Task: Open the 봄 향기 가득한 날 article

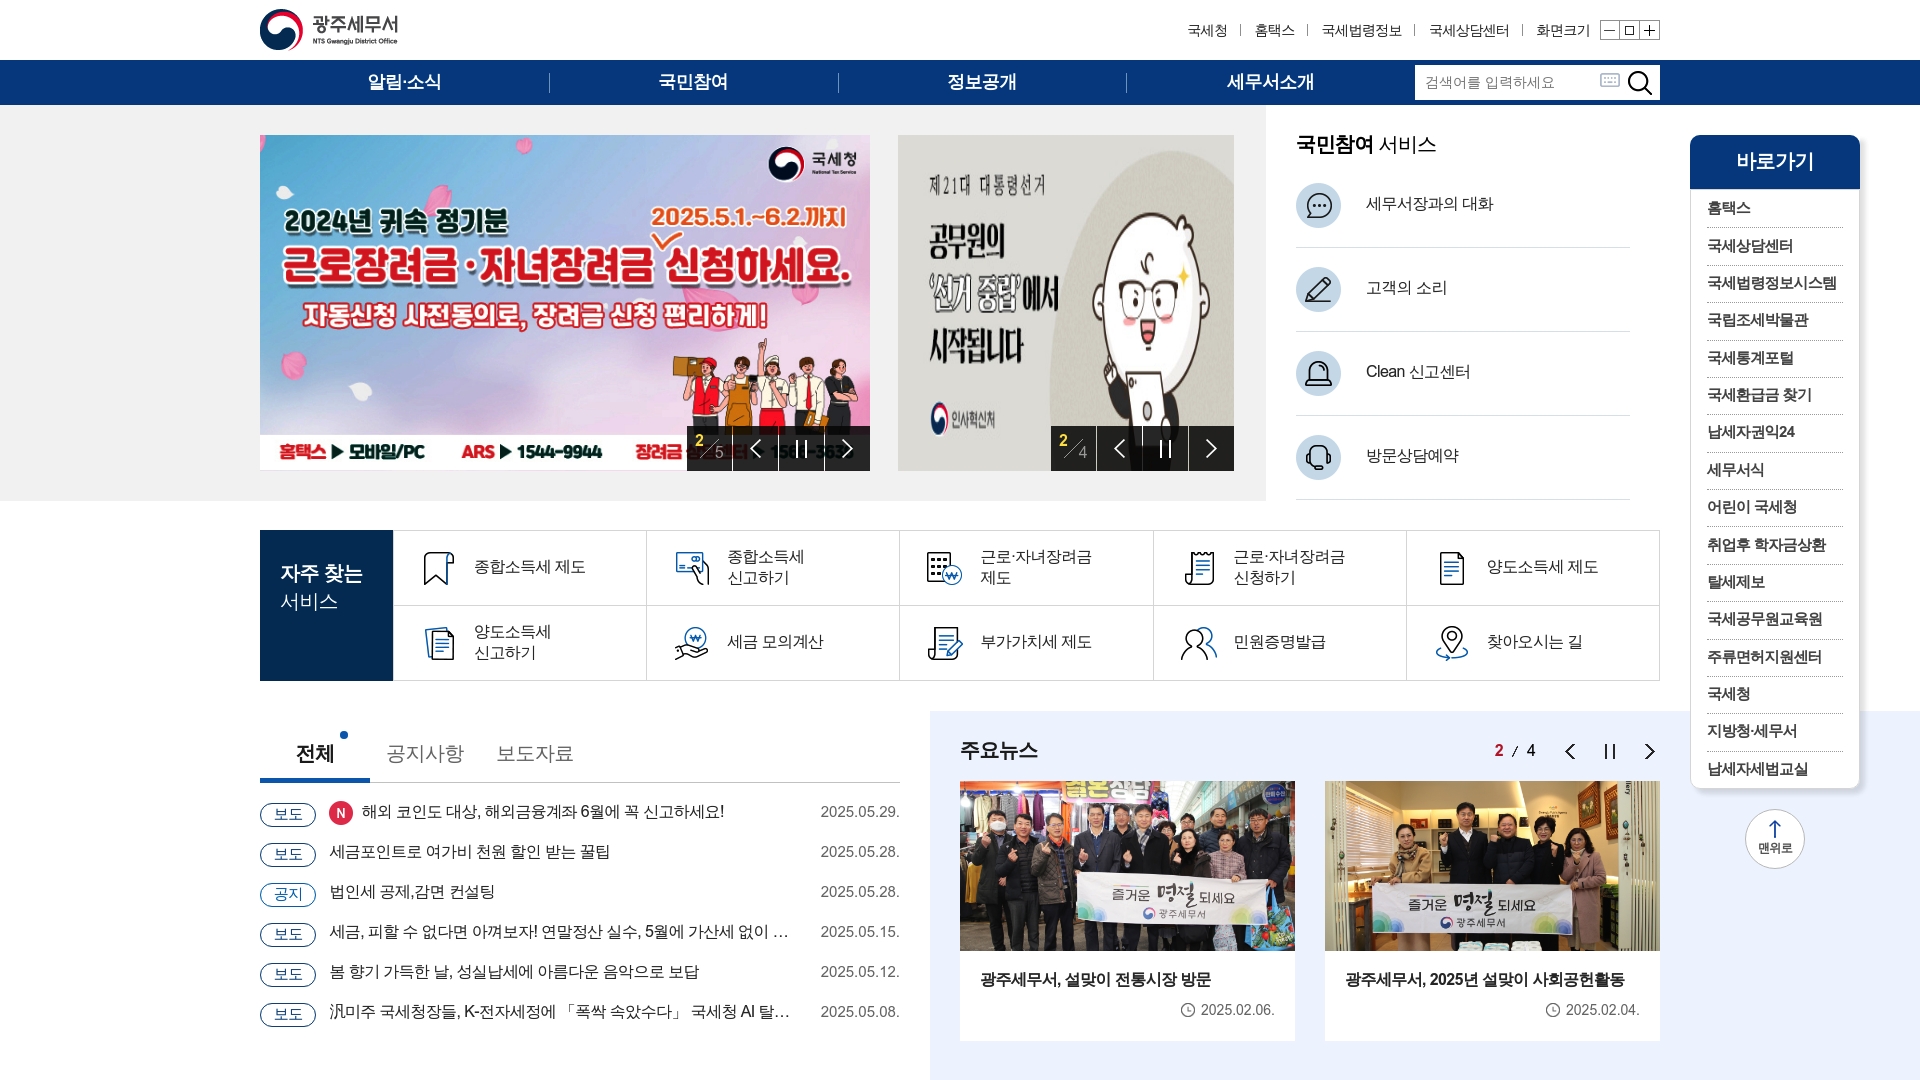Action: (514, 972)
